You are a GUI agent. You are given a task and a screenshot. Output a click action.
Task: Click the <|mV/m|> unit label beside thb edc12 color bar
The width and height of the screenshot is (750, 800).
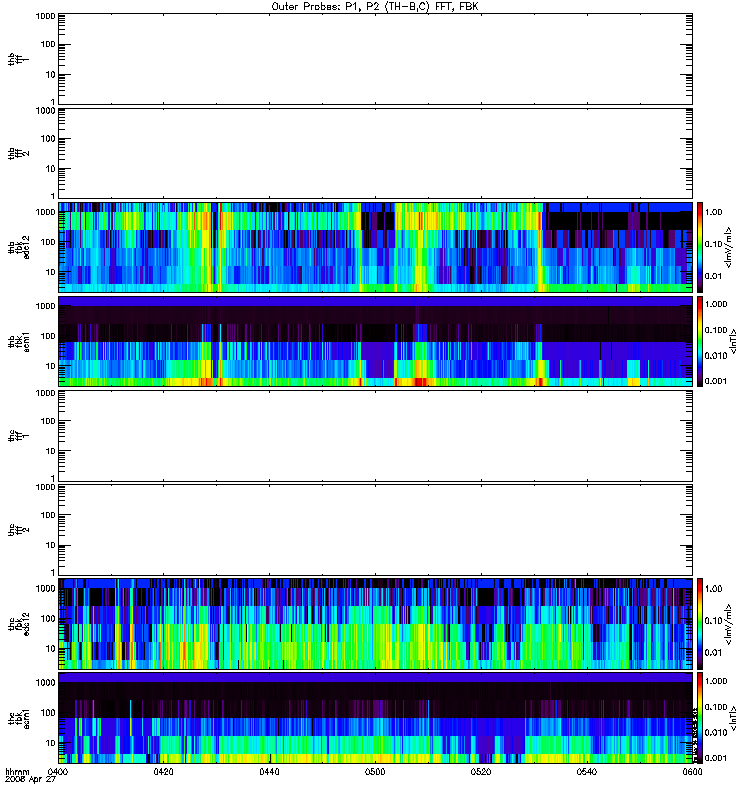coord(728,247)
